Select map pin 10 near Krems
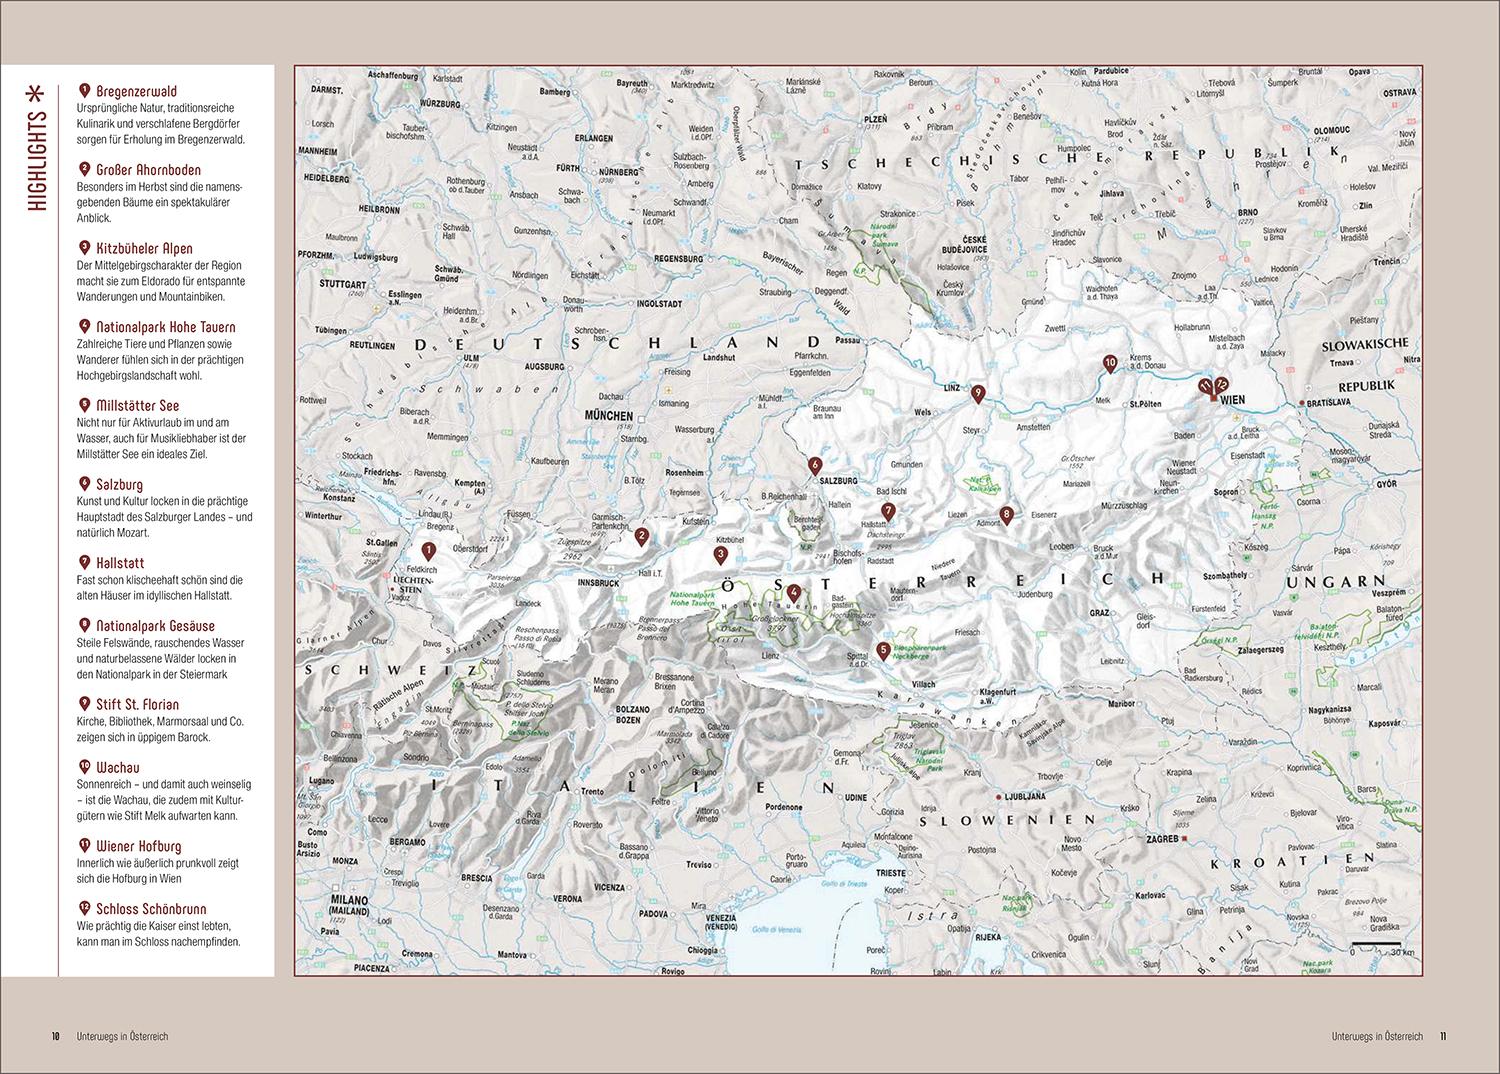The image size is (1500, 1074). pyautogui.click(x=1109, y=363)
